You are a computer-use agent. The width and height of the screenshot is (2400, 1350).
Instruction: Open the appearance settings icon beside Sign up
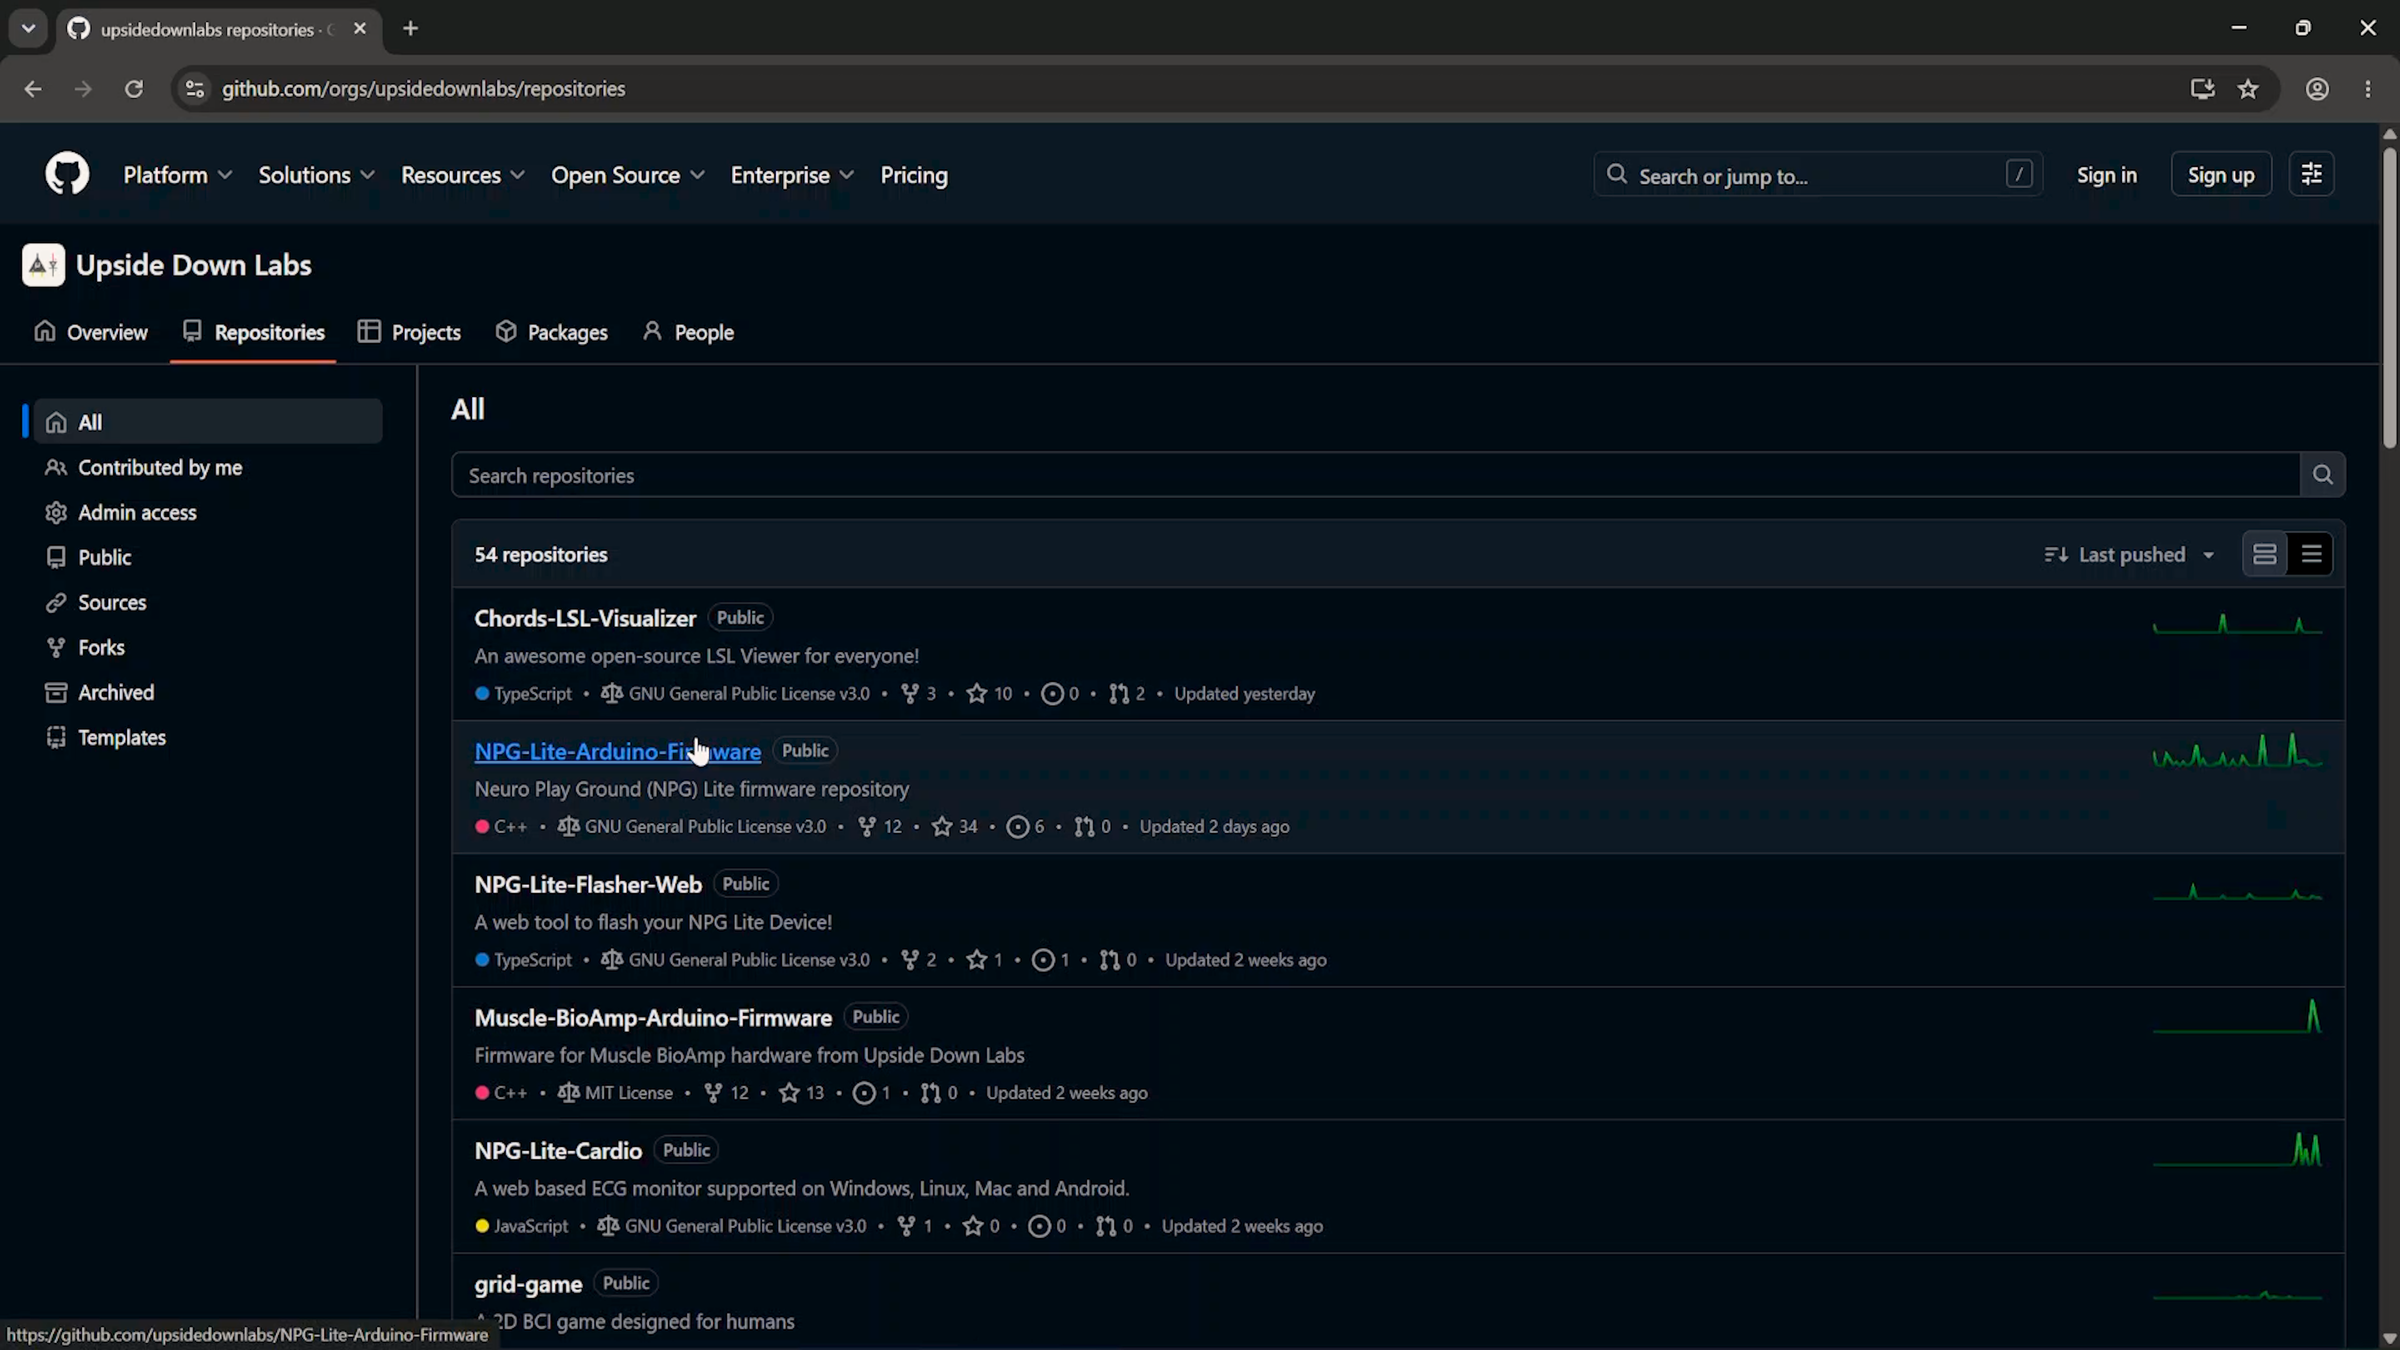[2311, 174]
